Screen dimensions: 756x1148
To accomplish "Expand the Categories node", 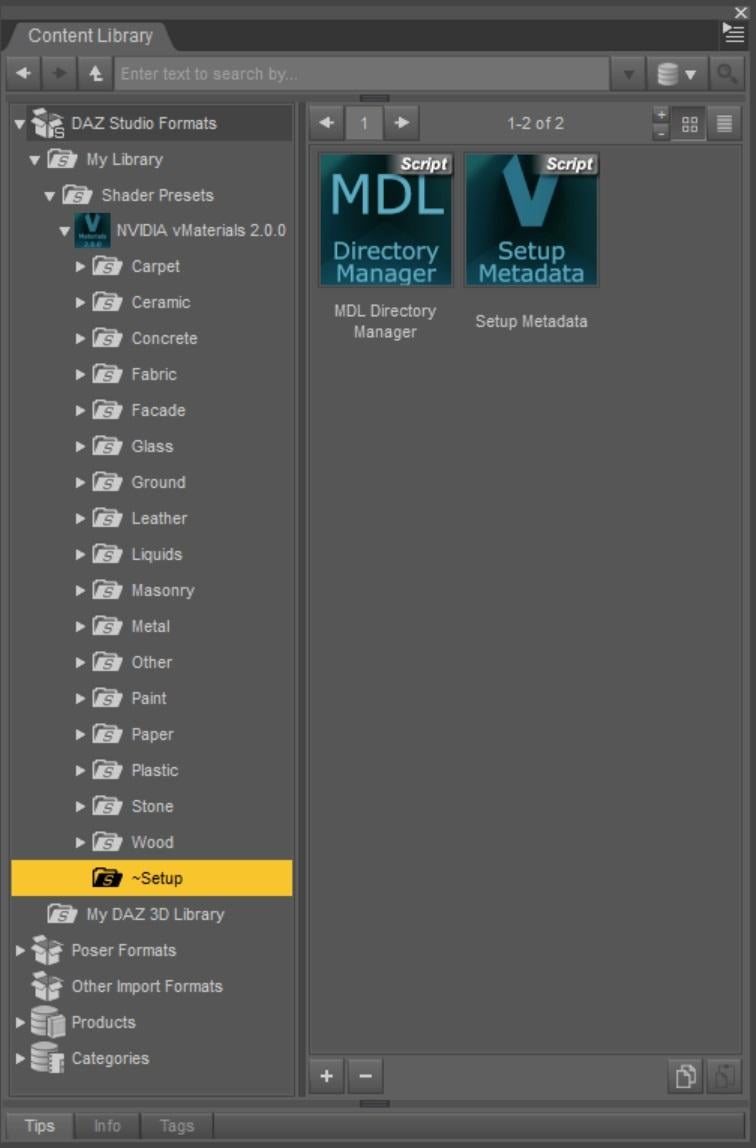I will point(20,1058).
